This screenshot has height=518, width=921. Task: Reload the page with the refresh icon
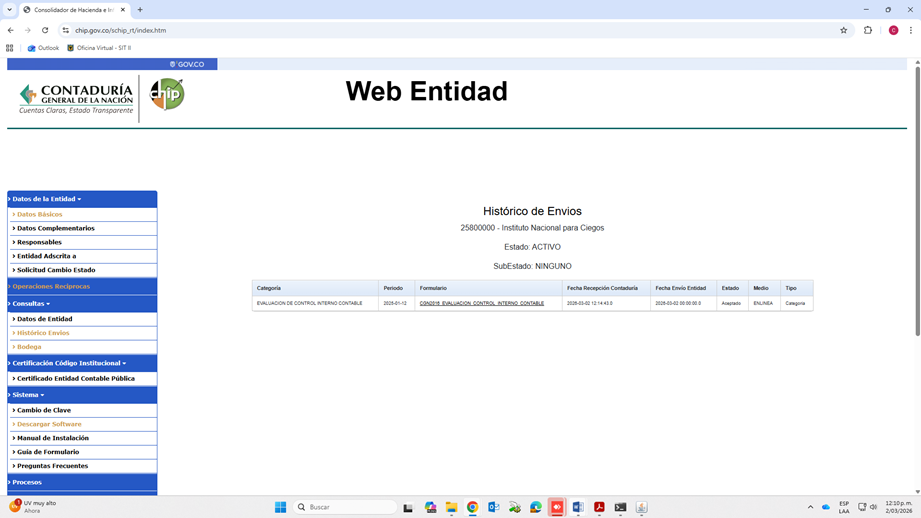pos(45,30)
